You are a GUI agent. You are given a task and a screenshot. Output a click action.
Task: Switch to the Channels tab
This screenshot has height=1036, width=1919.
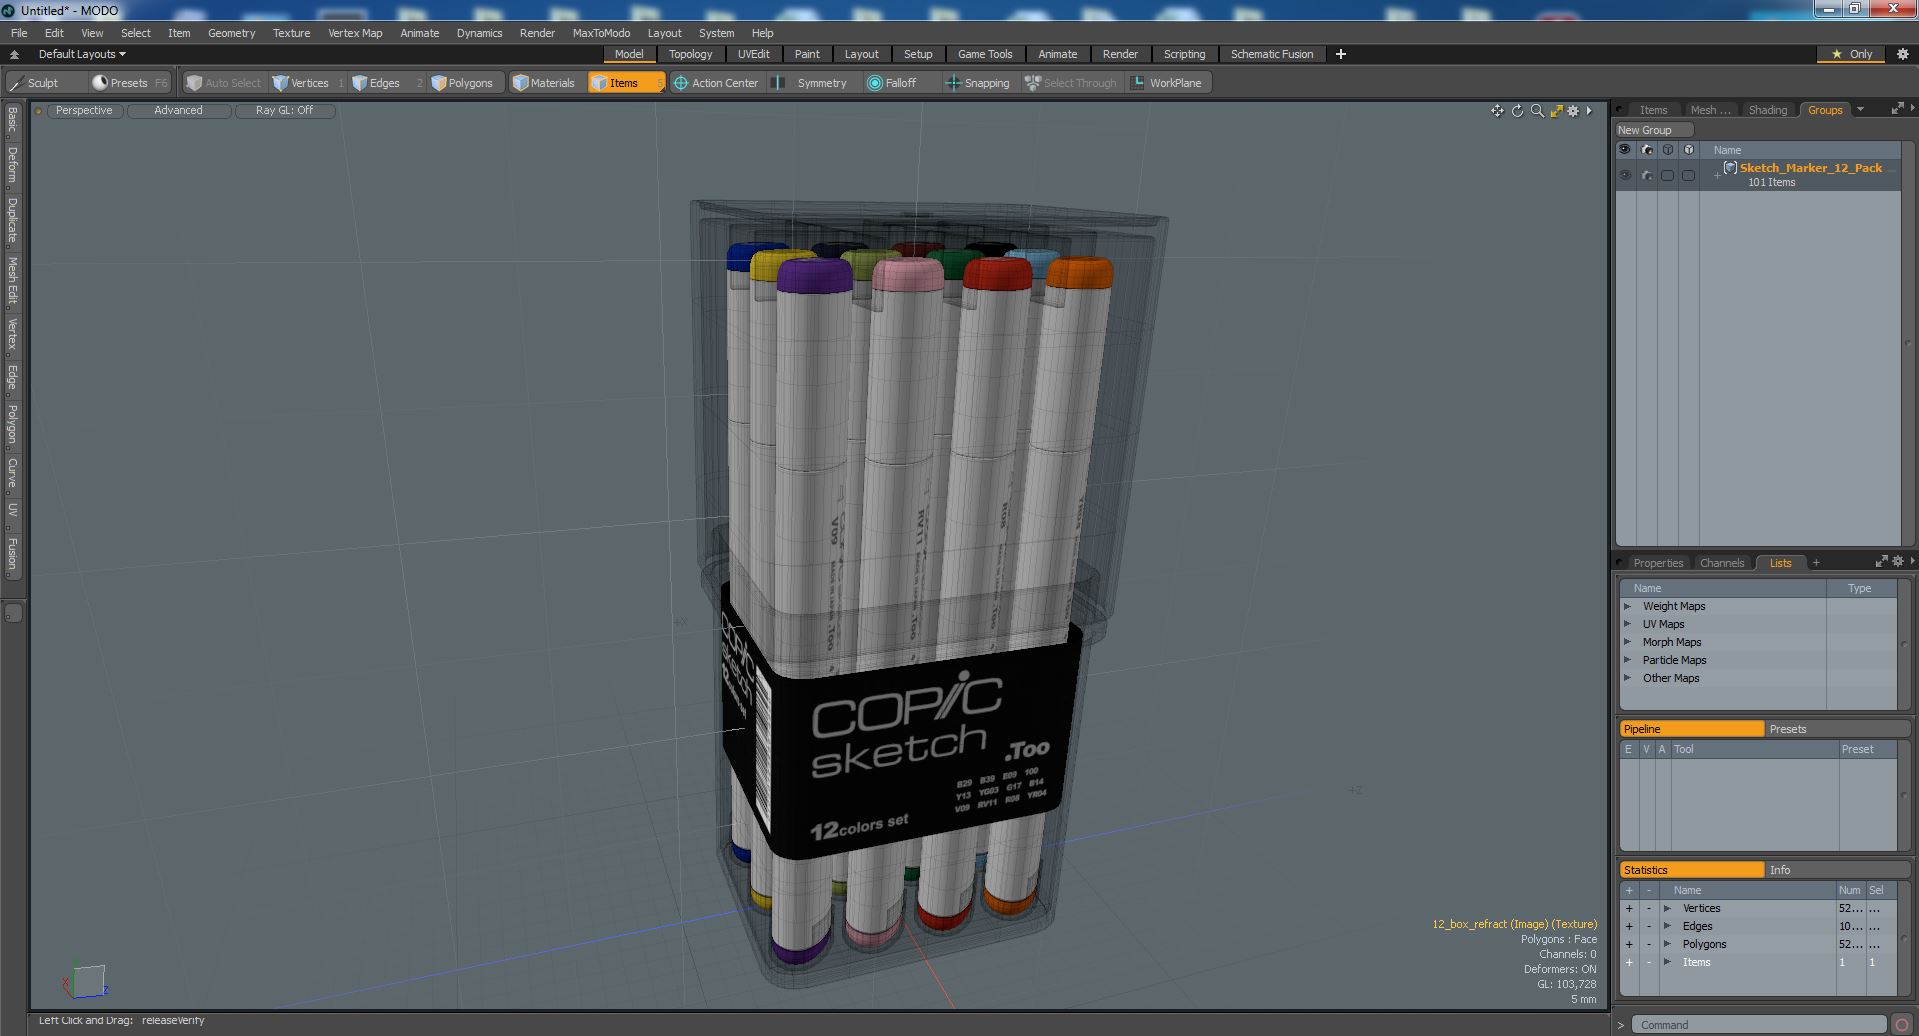1721,563
